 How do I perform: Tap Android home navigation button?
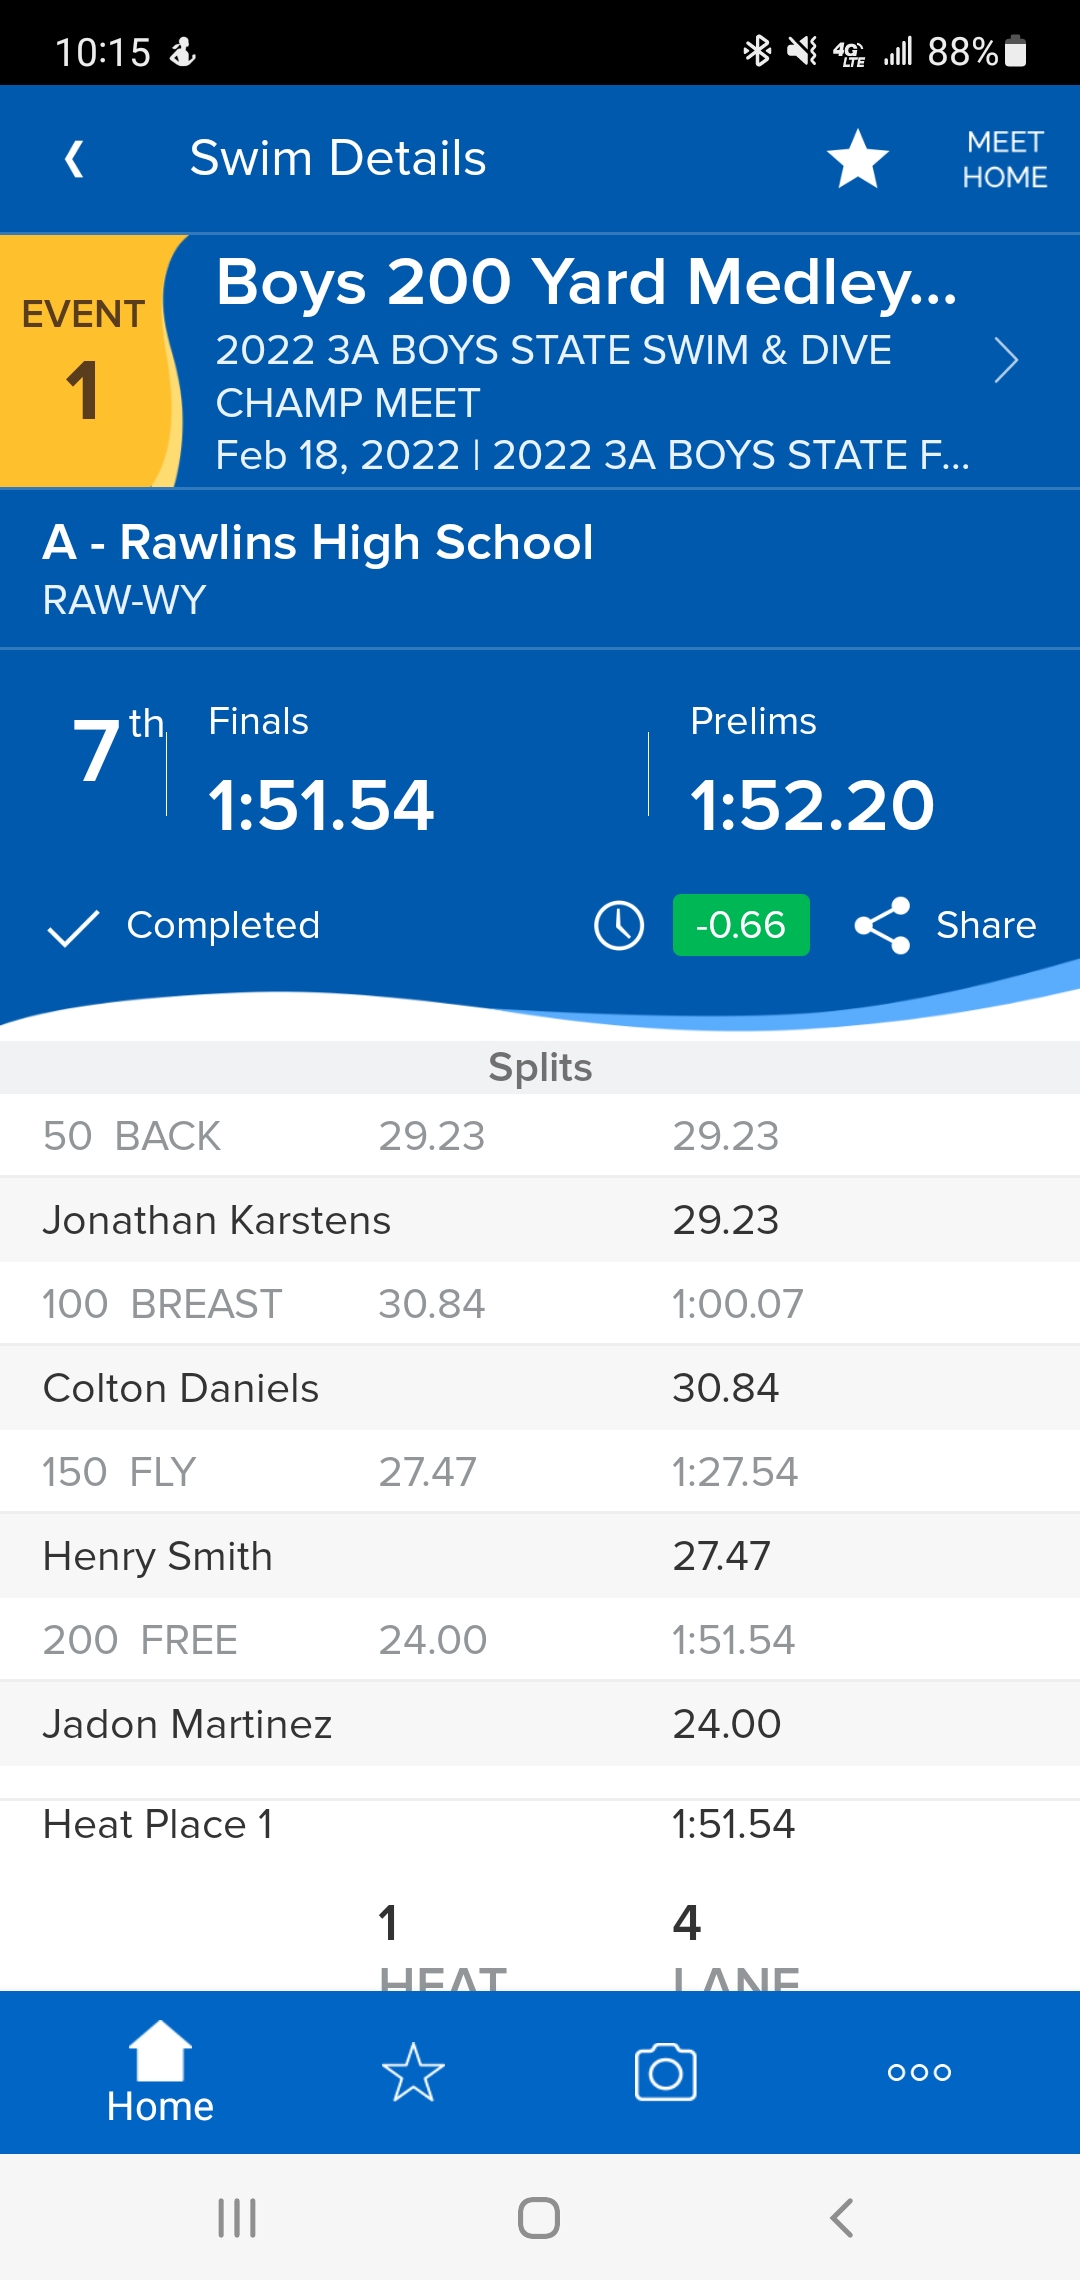(539, 2218)
